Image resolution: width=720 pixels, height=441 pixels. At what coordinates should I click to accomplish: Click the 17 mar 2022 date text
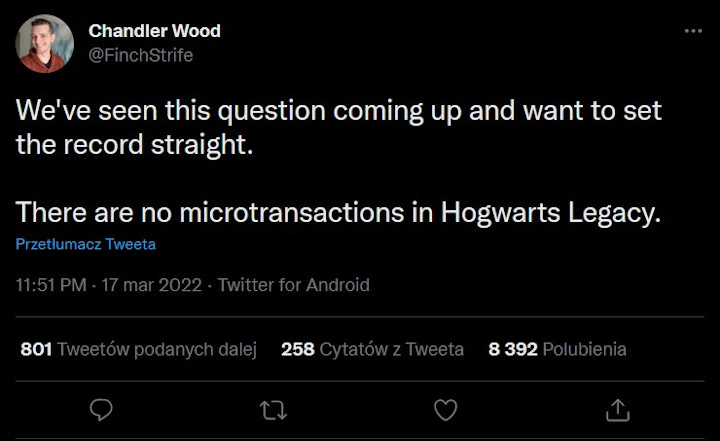click(x=150, y=285)
